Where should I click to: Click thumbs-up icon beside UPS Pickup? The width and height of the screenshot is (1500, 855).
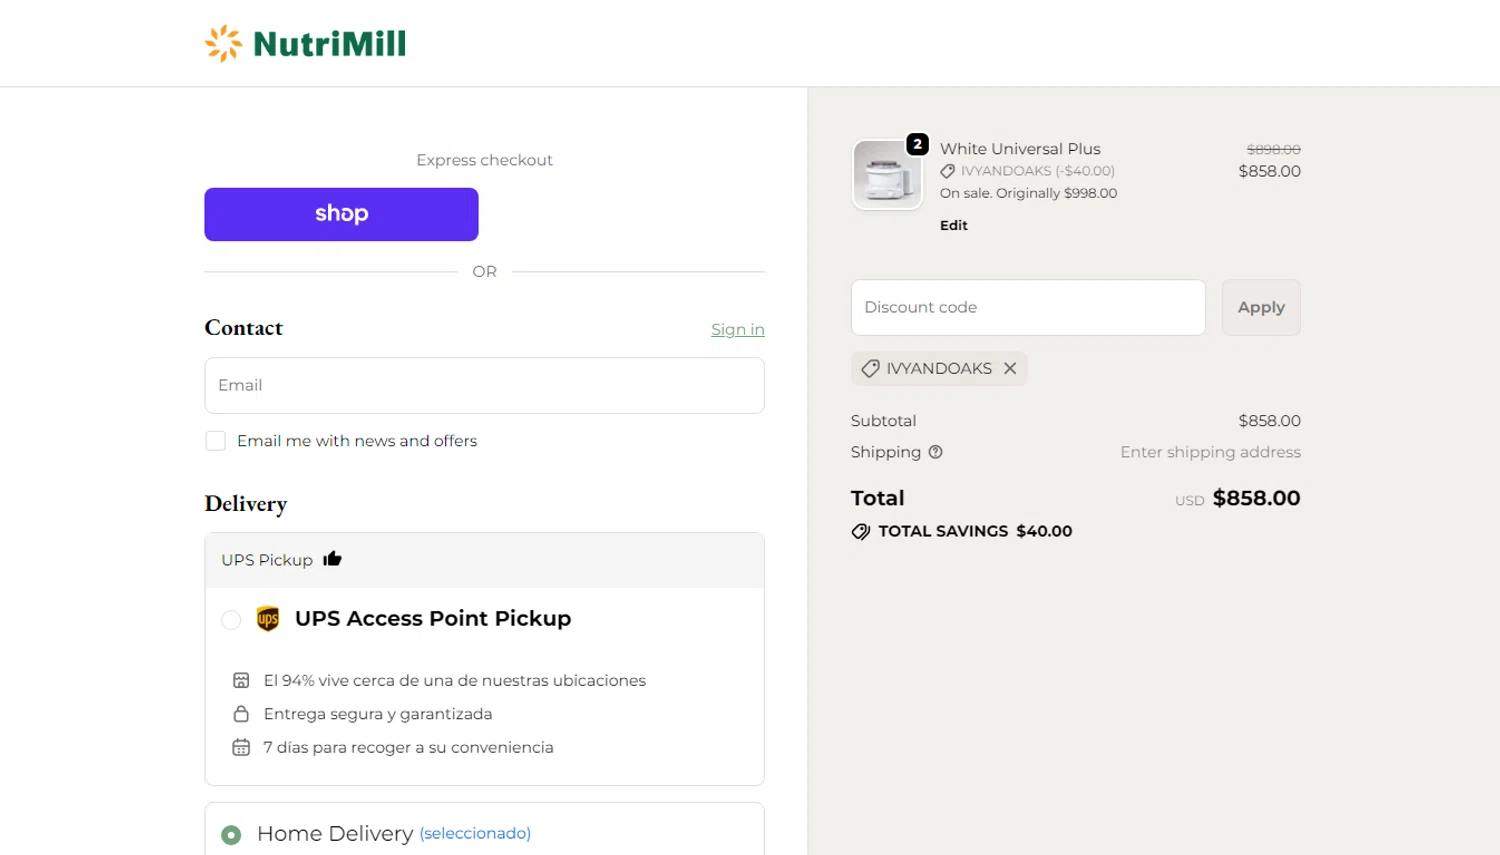point(332,559)
